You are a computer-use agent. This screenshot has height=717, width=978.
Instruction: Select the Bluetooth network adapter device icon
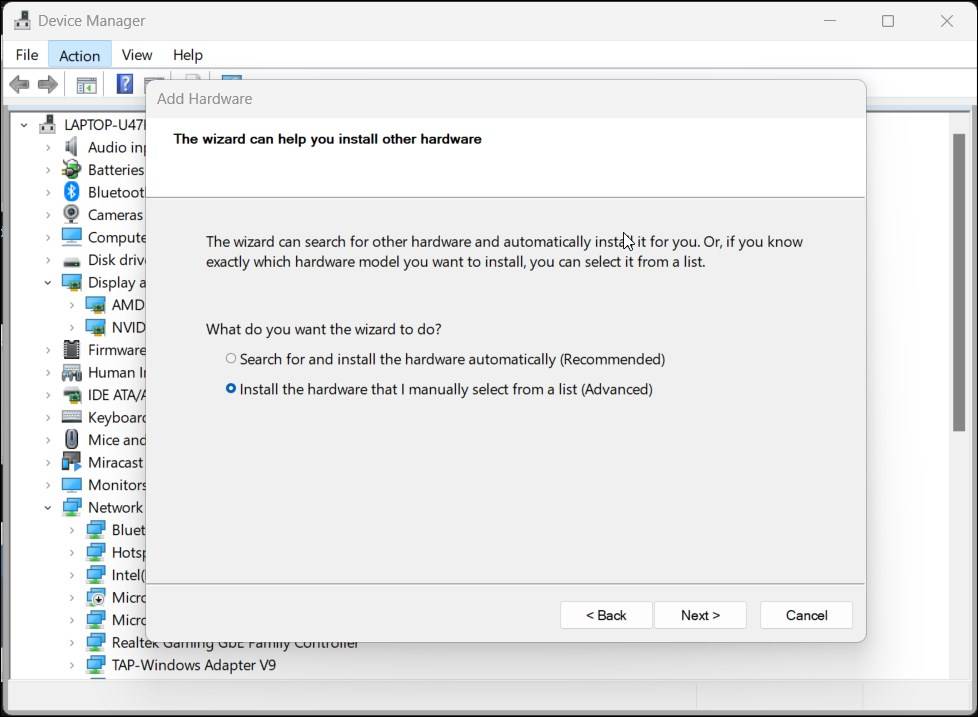(95, 529)
